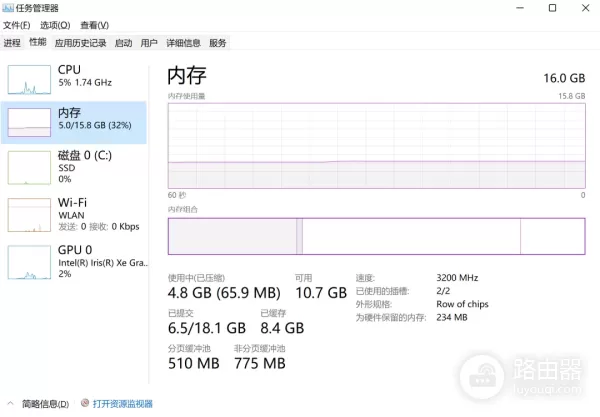
Task: Click the Task Manager app icon in title bar
Action: [7, 7]
